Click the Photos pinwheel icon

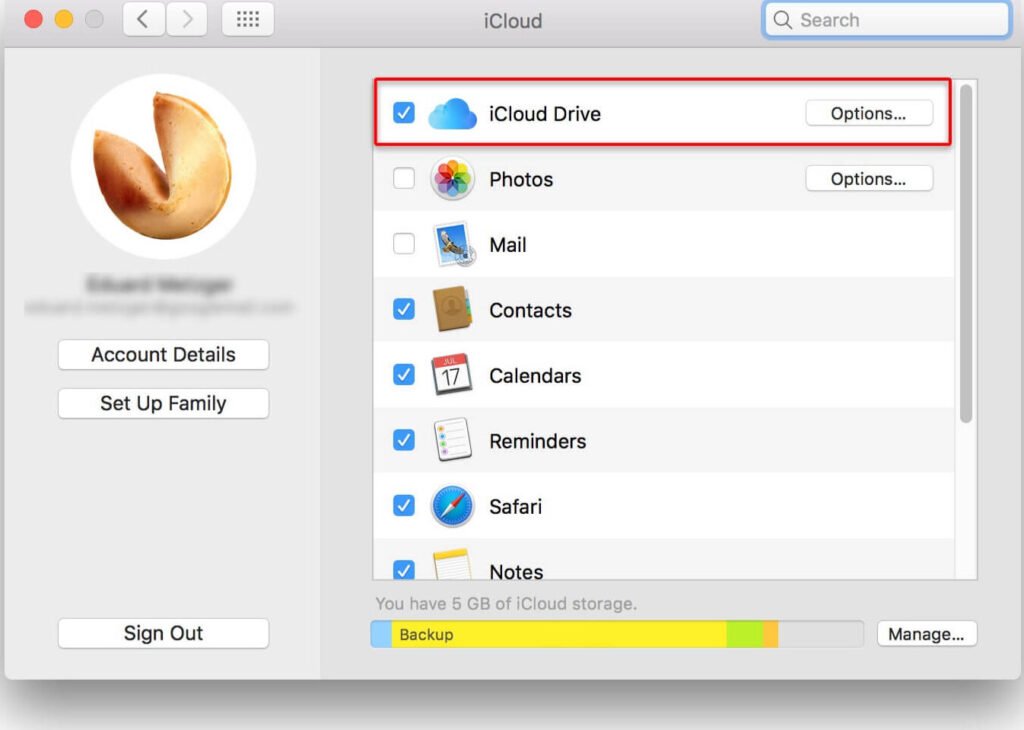click(452, 178)
